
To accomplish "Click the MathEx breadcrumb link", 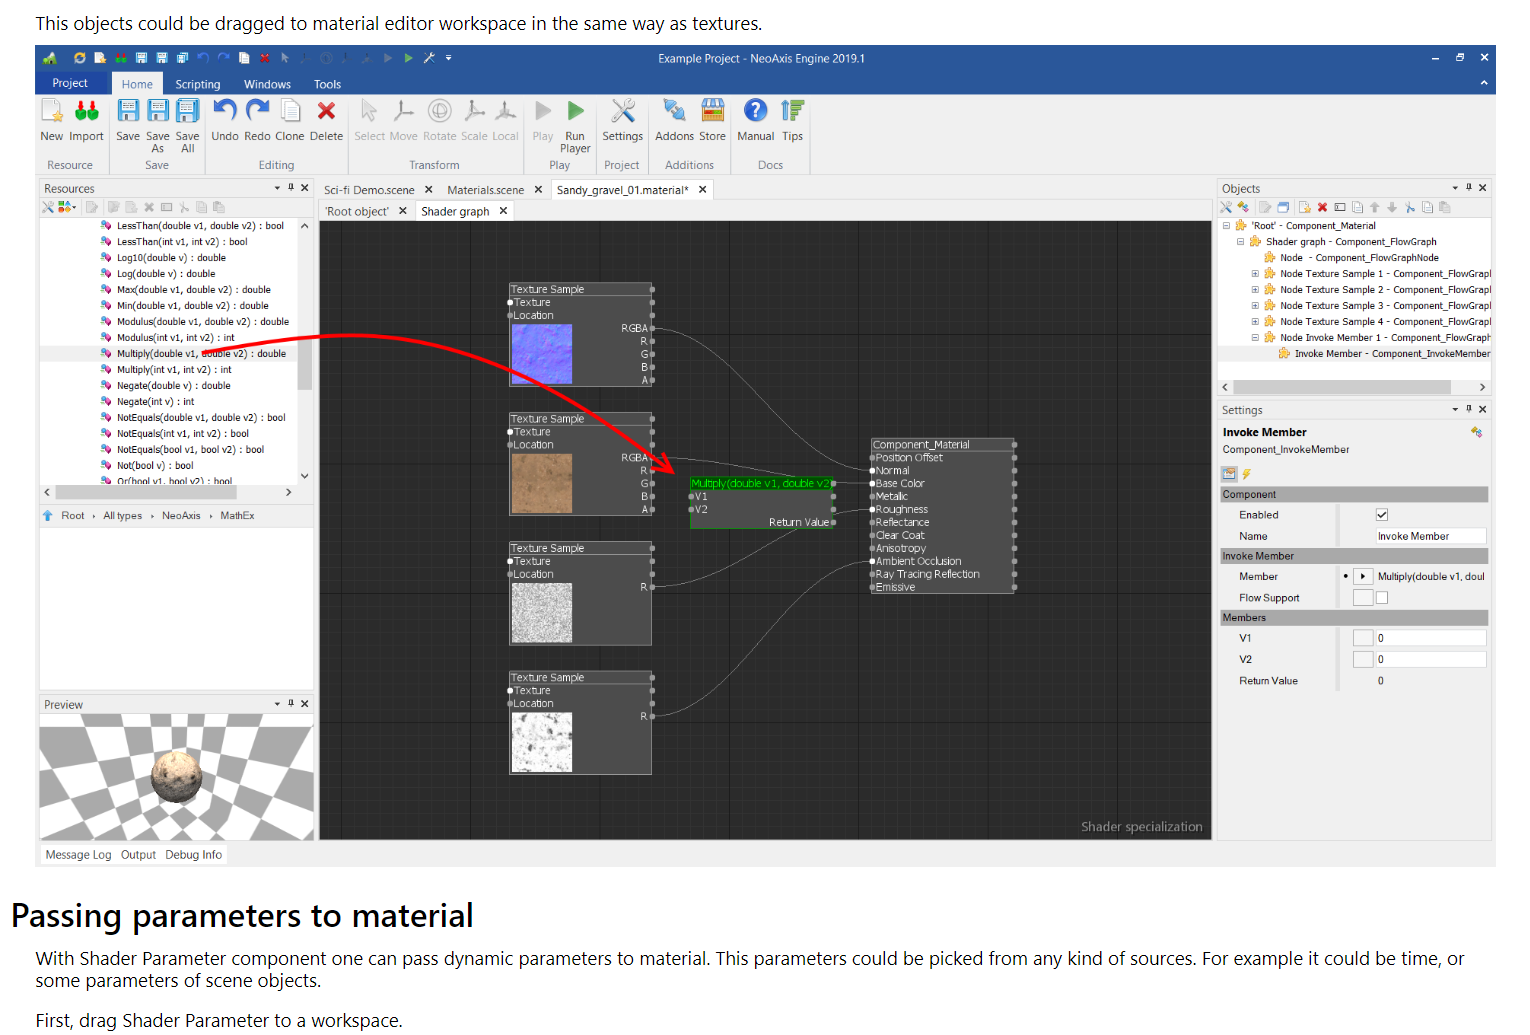I will [x=237, y=516].
